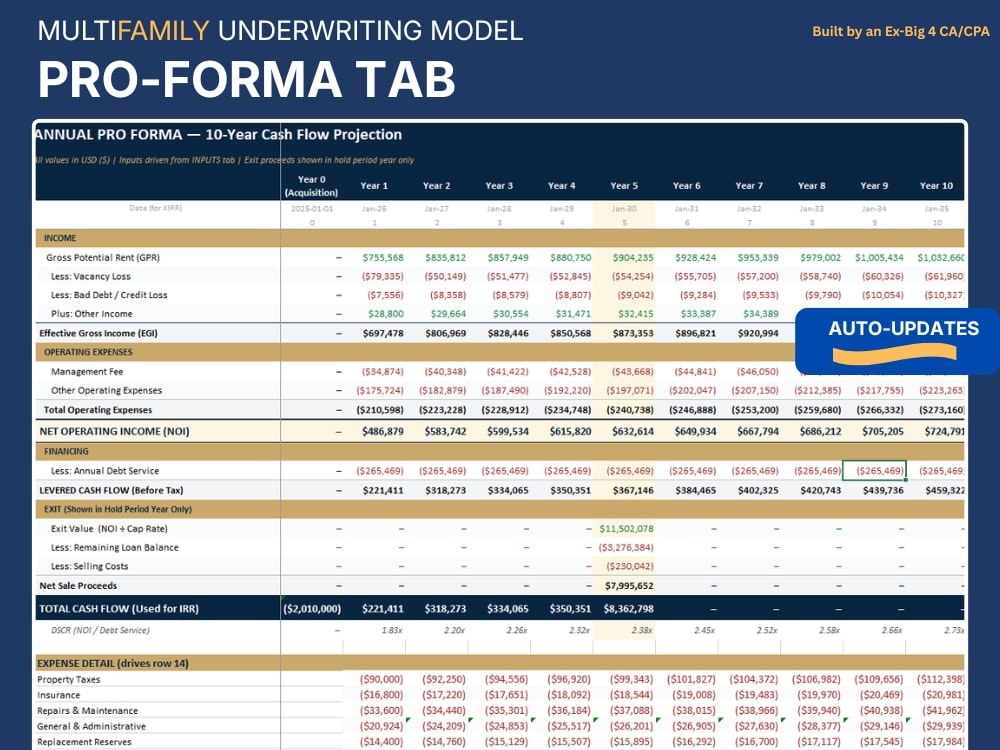This screenshot has height=750, width=1000.
Task: Click the Property Taxes row label
Action: pyautogui.click(x=68, y=680)
